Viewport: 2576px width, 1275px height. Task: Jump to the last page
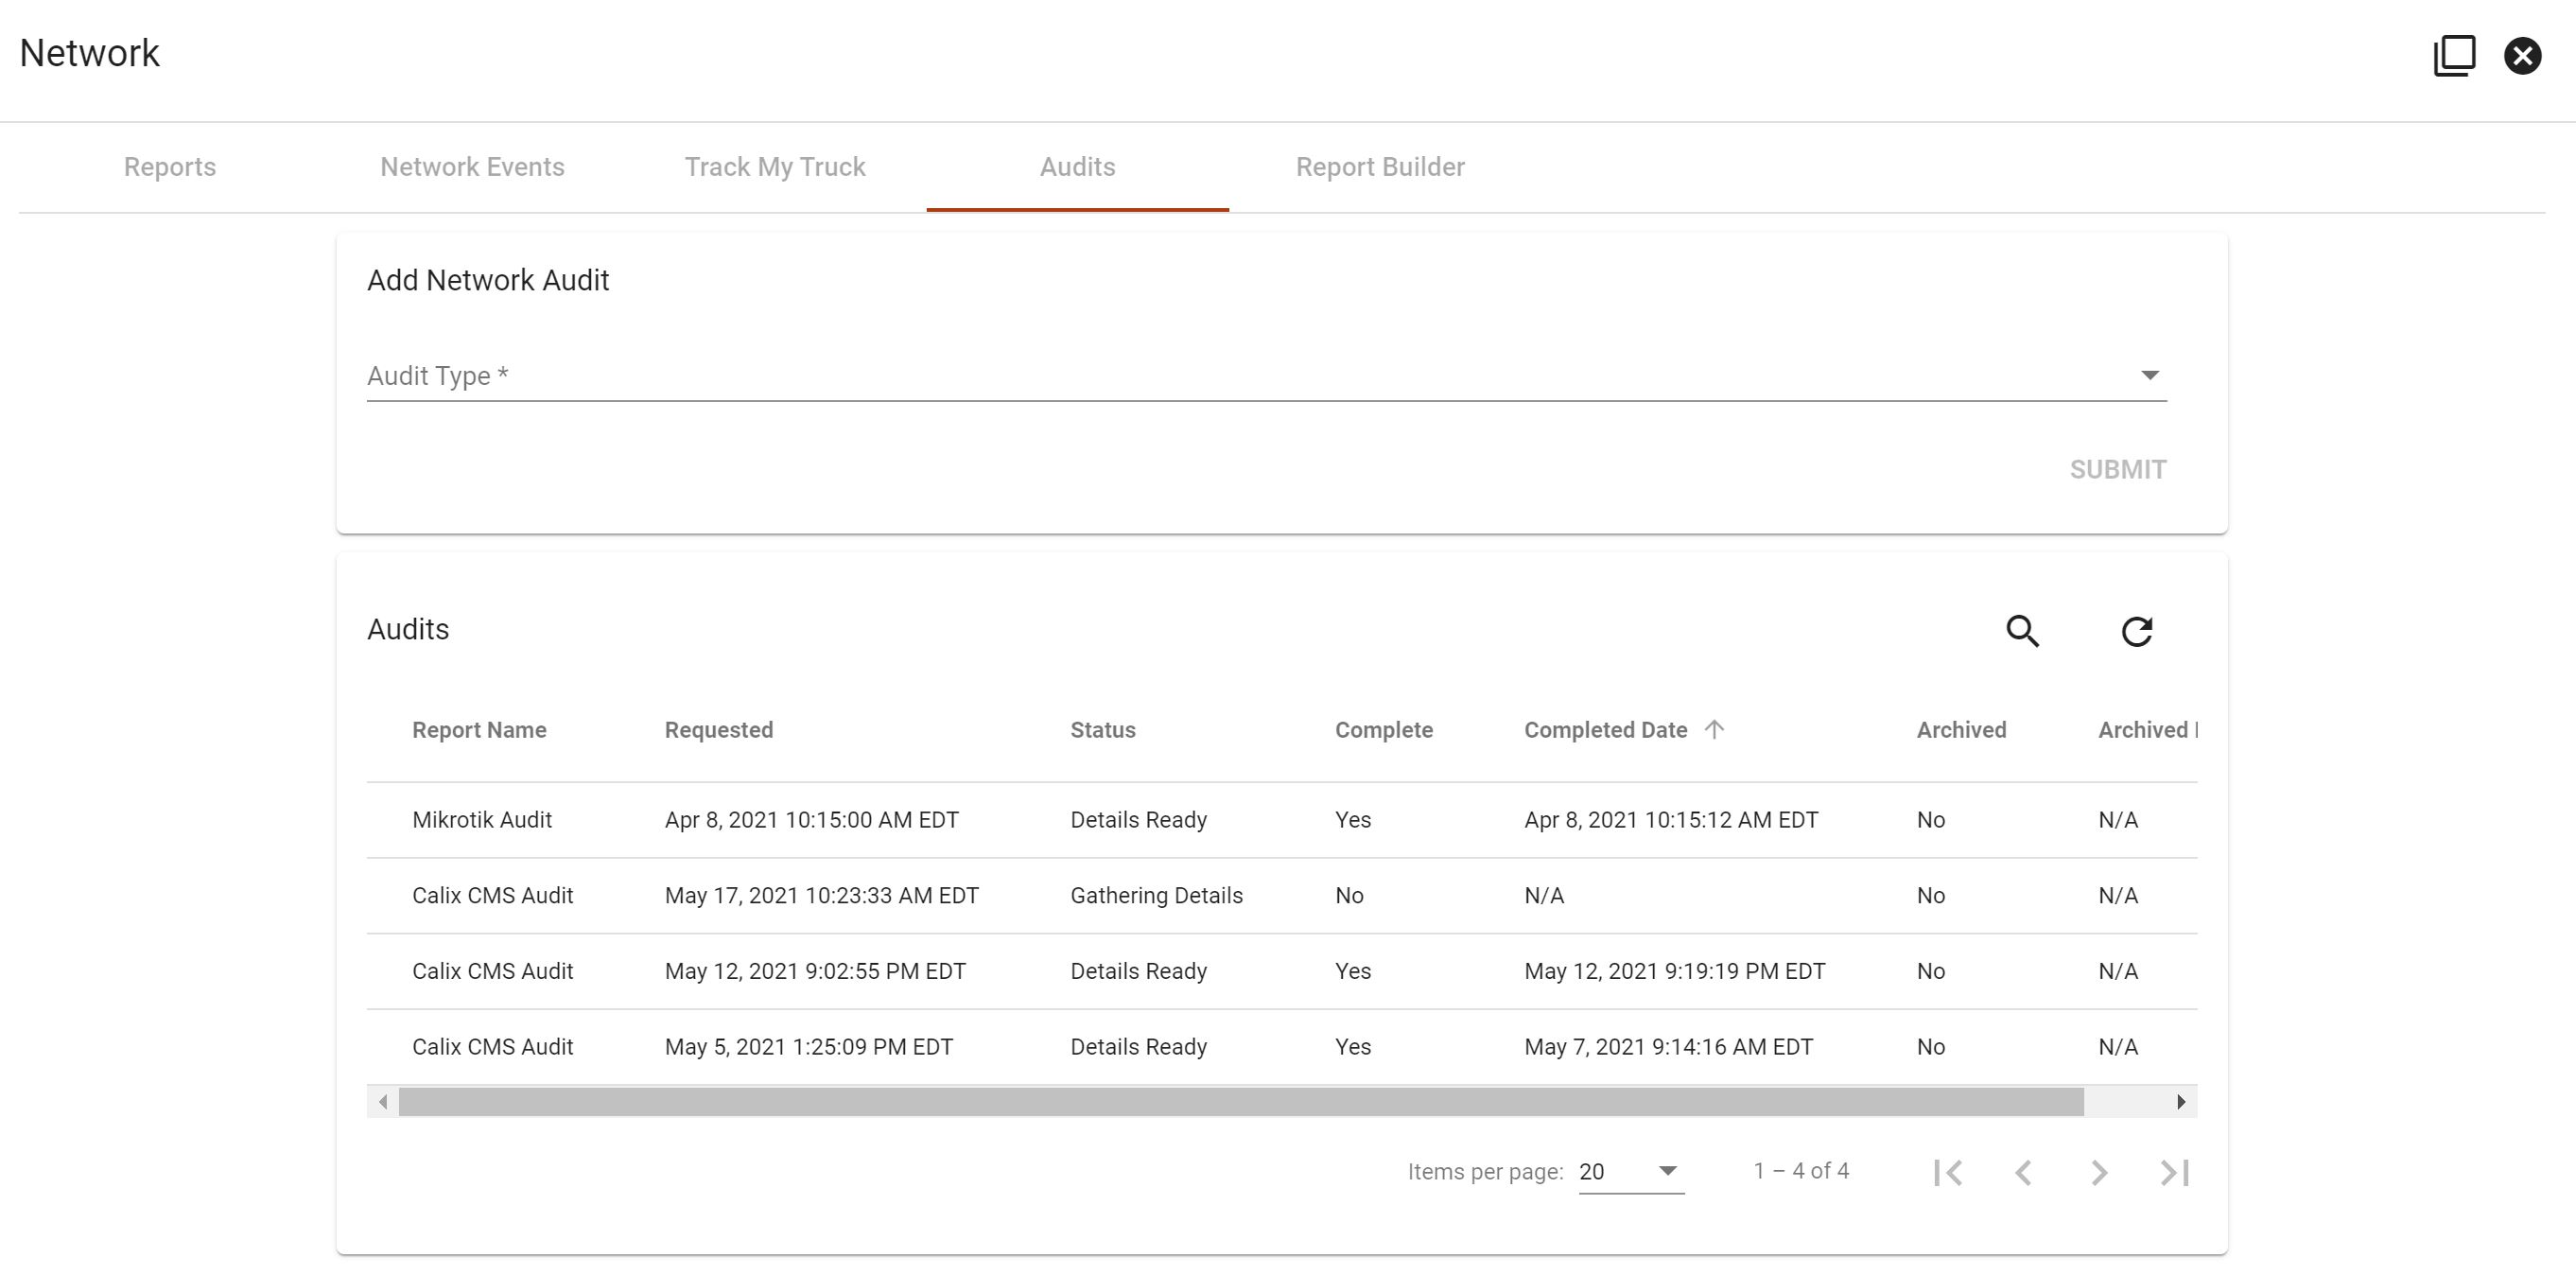pyautogui.click(x=2174, y=1172)
